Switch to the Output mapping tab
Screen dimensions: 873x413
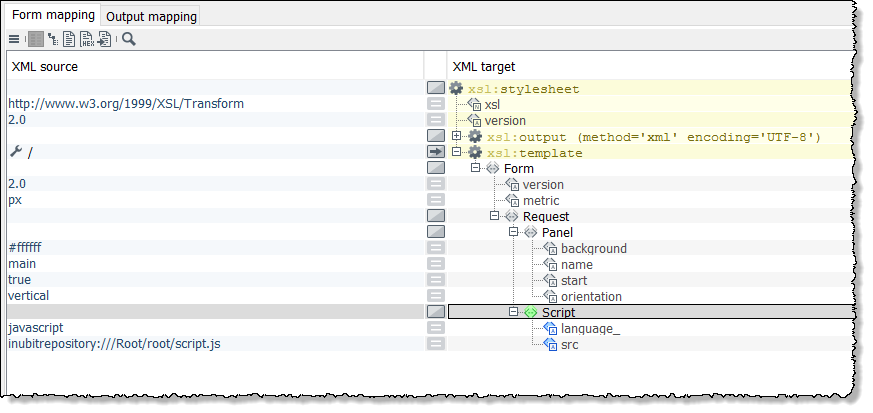pos(152,17)
